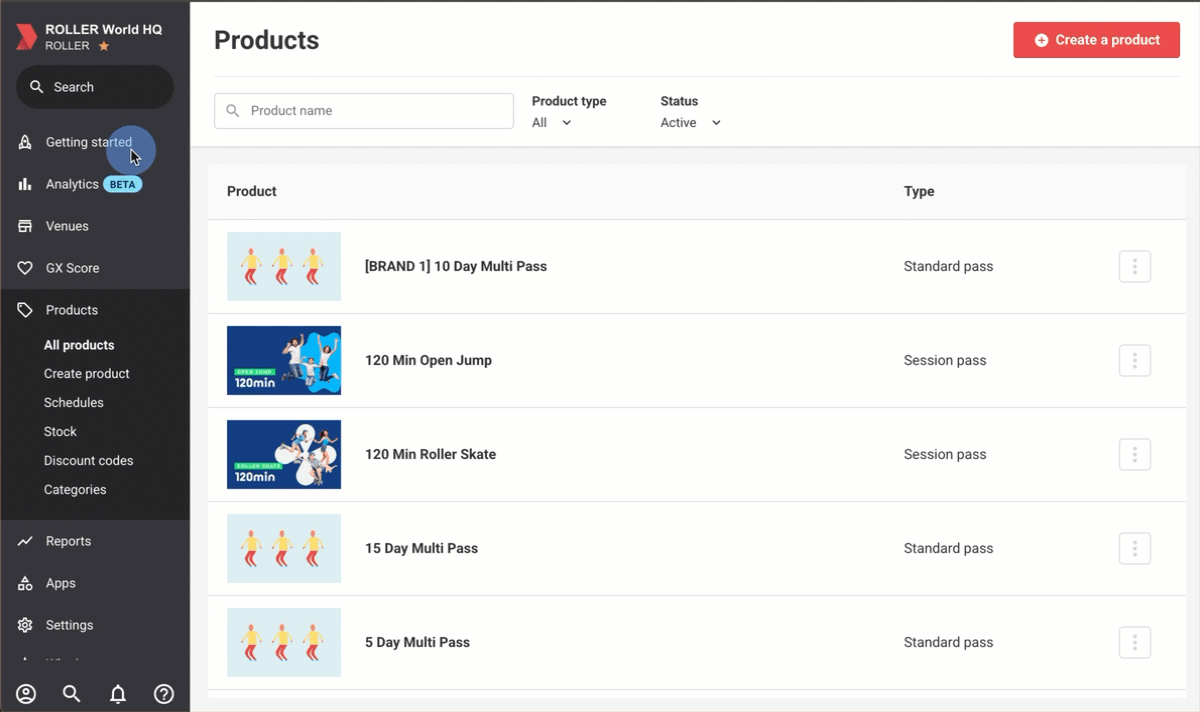Expand the Product type dropdown
This screenshot has height=712, width=1200.
tap(552, 123)
